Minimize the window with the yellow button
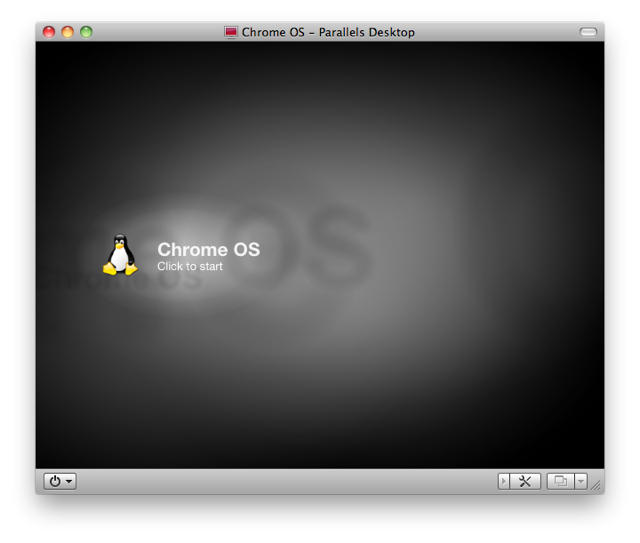Screen dimensions: 640x543 pos(68,32)
